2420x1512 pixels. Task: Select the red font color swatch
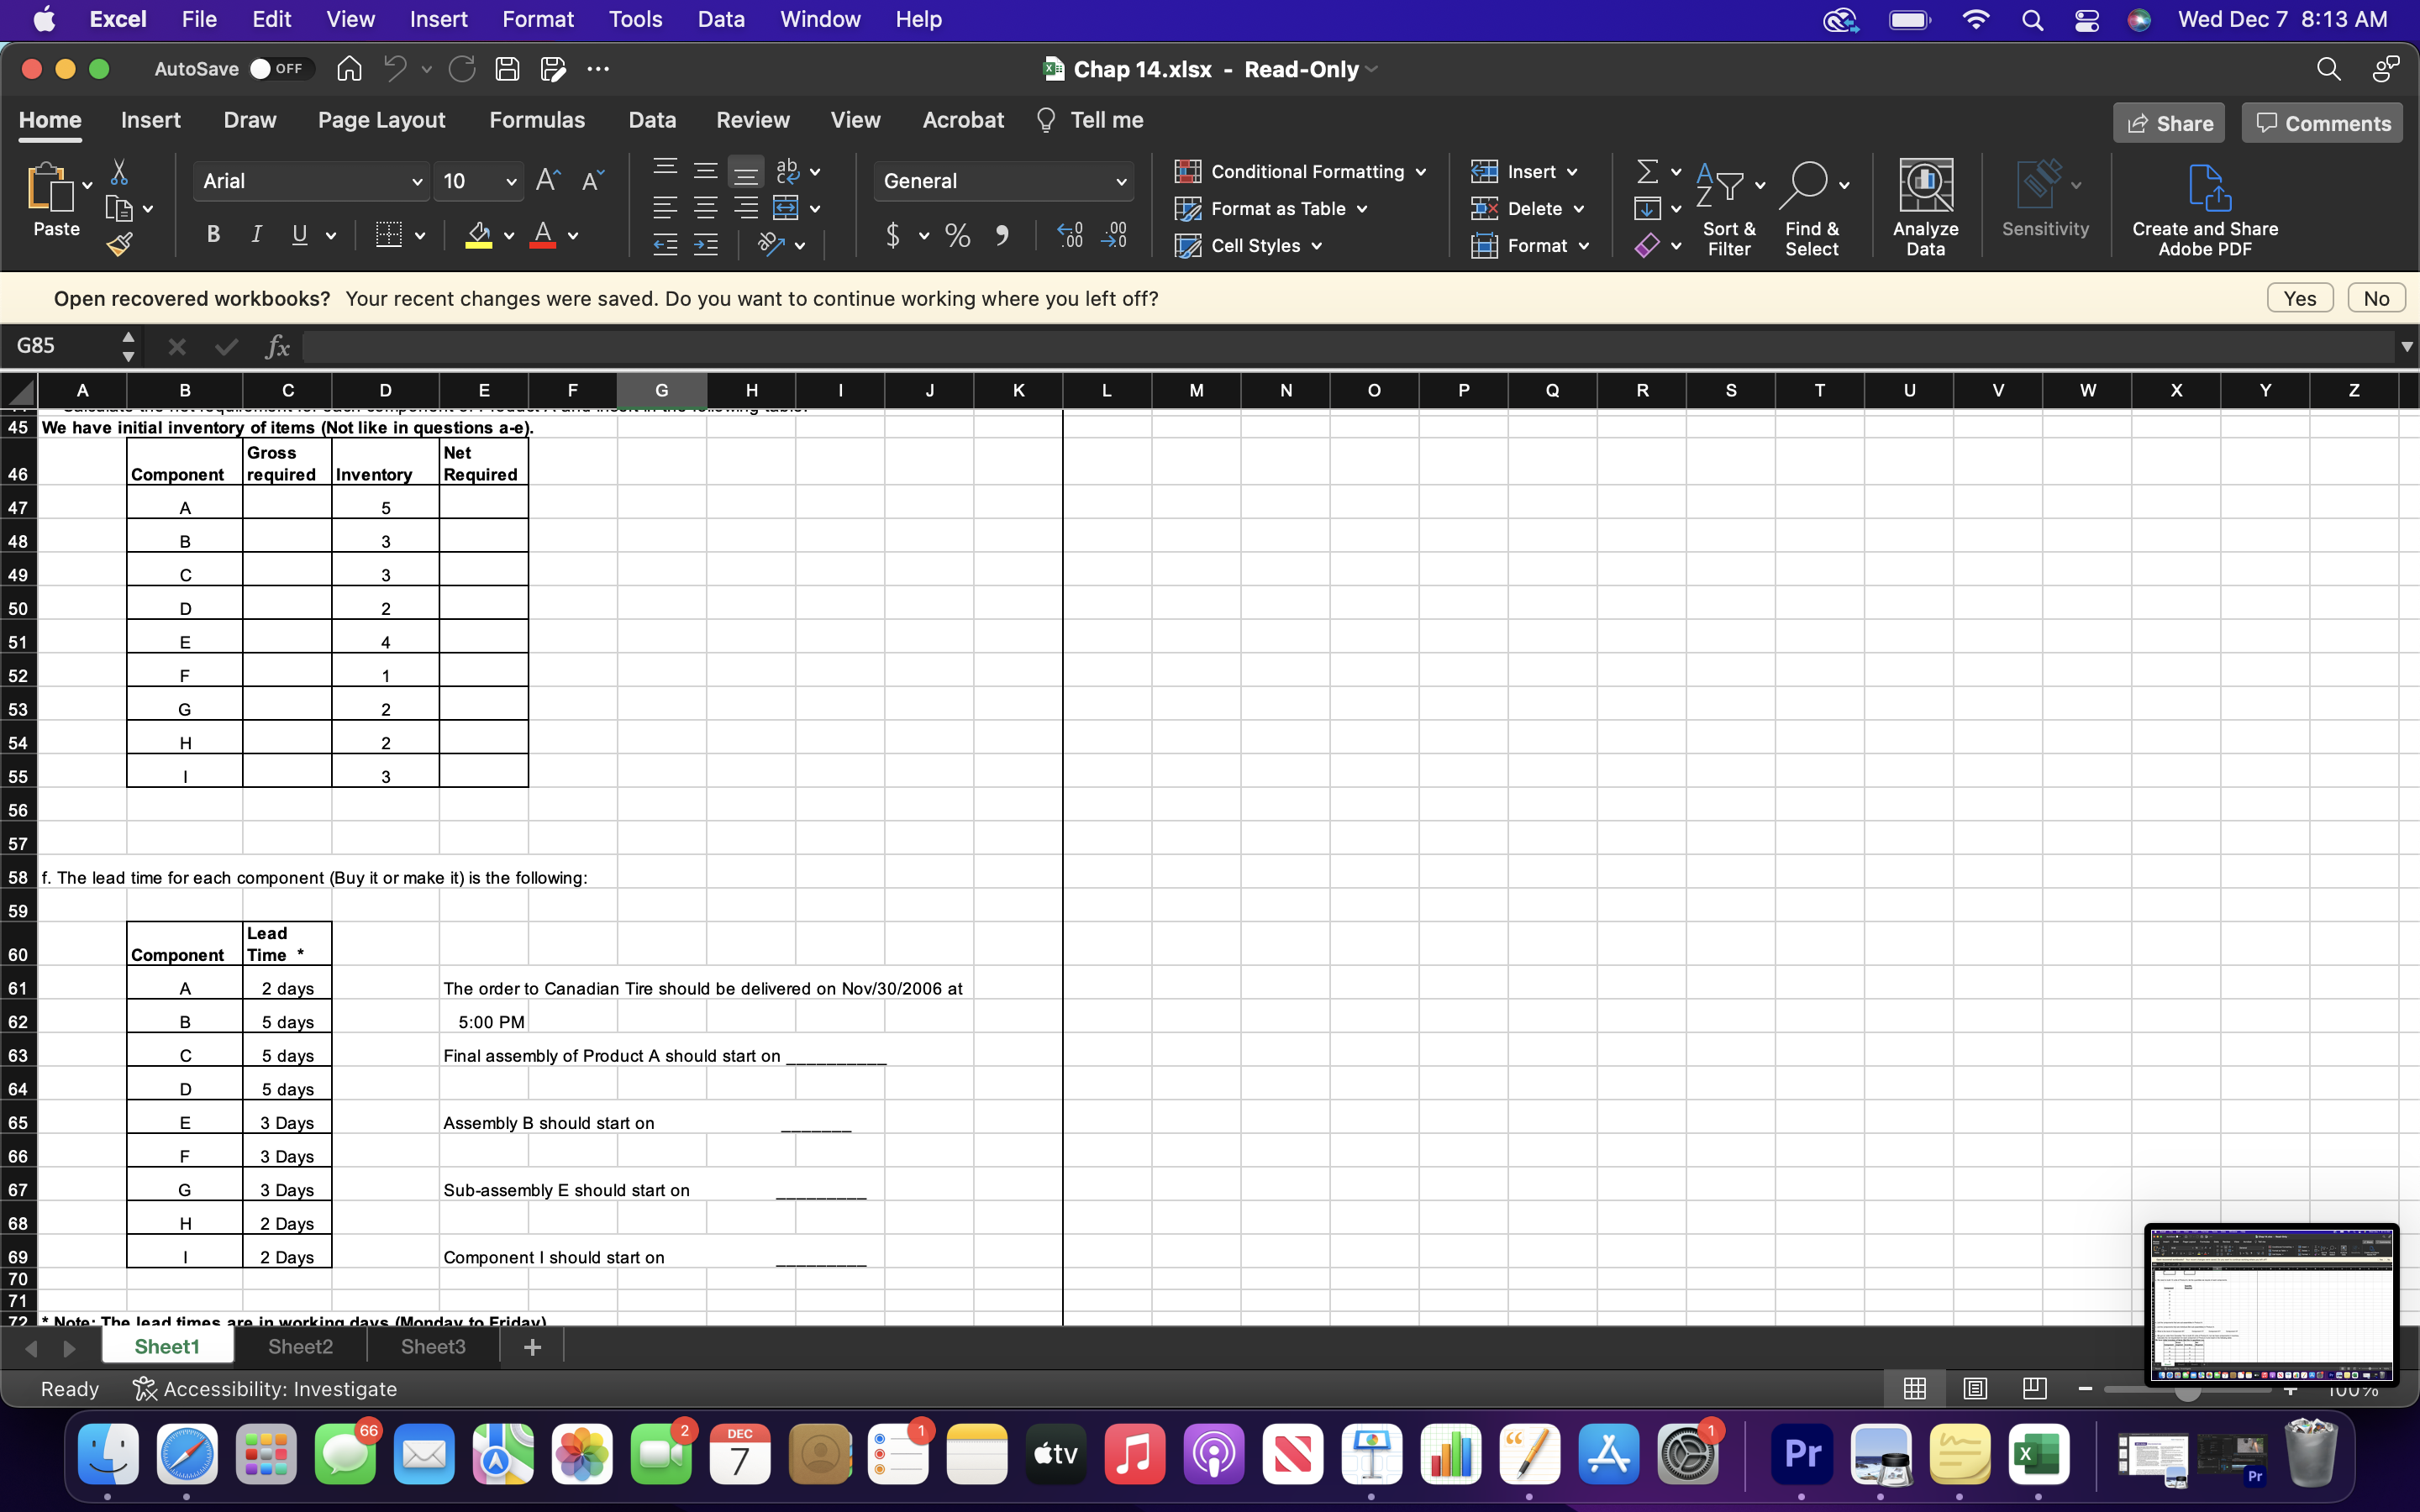click(543, 245)
